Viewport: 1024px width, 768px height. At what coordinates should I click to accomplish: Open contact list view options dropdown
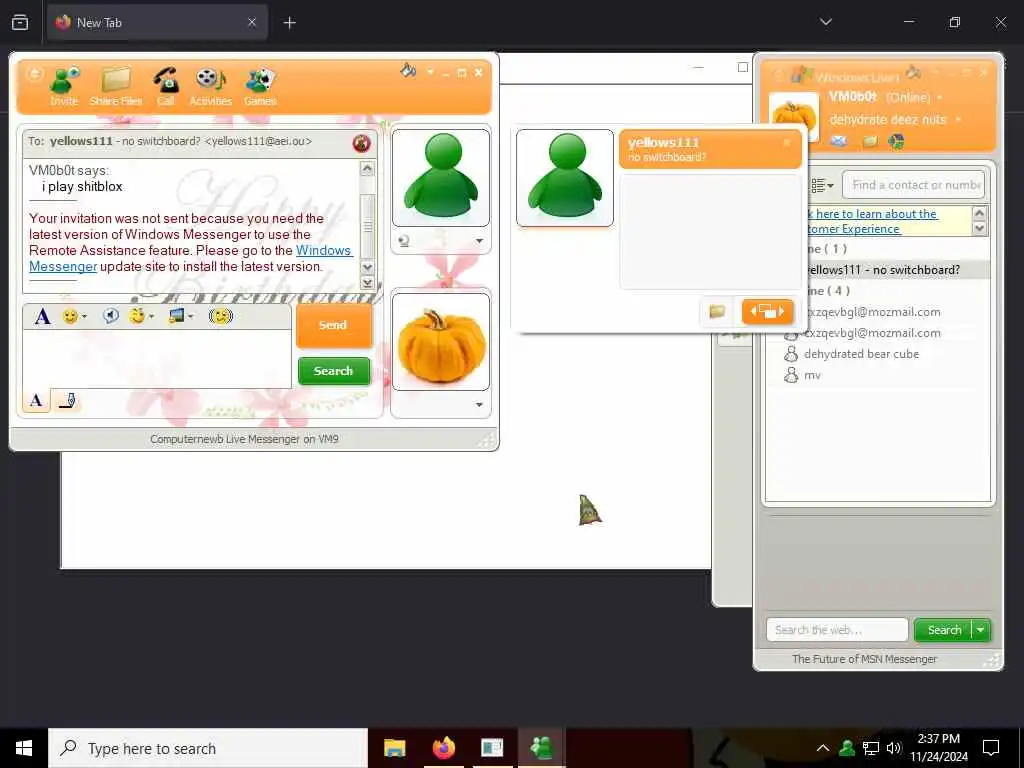[x=822, y=185]
